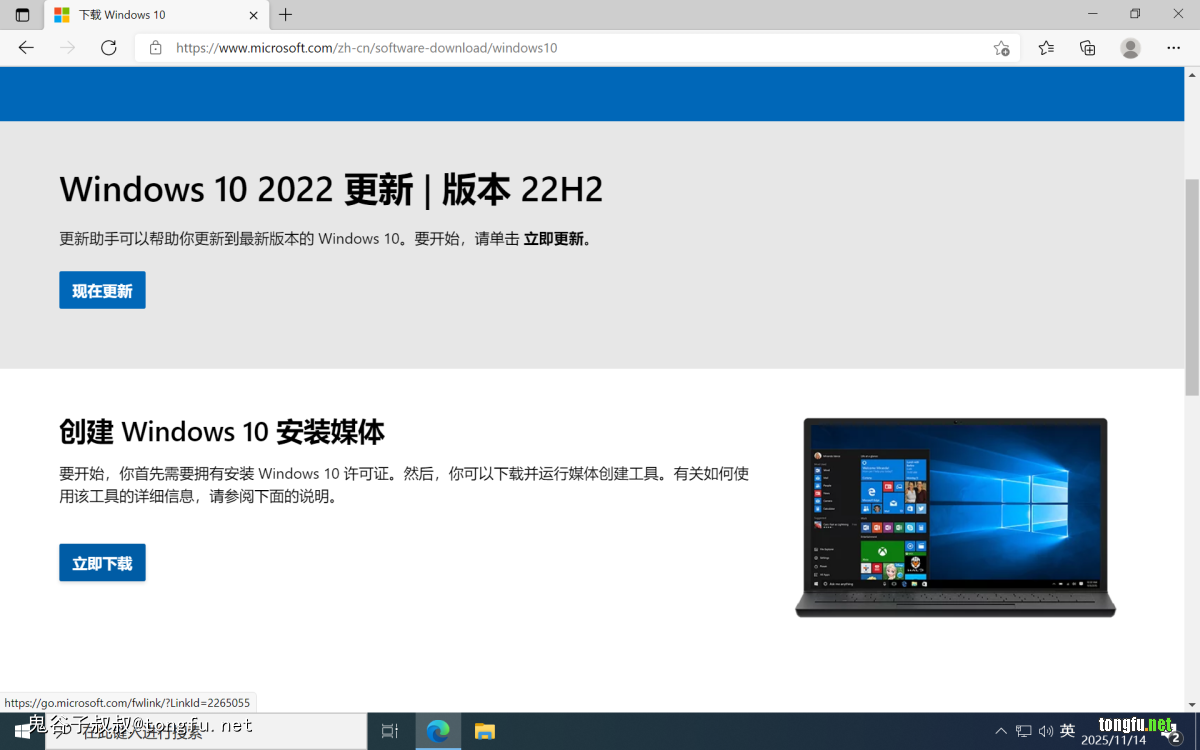Open the Collections panel
This screenshot has width=1200, height=750.
pos(1088,48)
